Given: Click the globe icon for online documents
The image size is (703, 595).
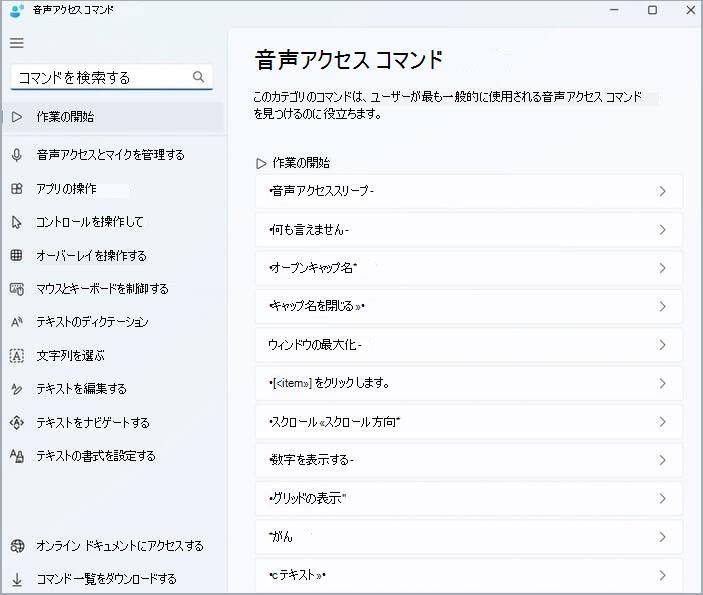Looking at the screenshot, I should (x=17, y=546).
